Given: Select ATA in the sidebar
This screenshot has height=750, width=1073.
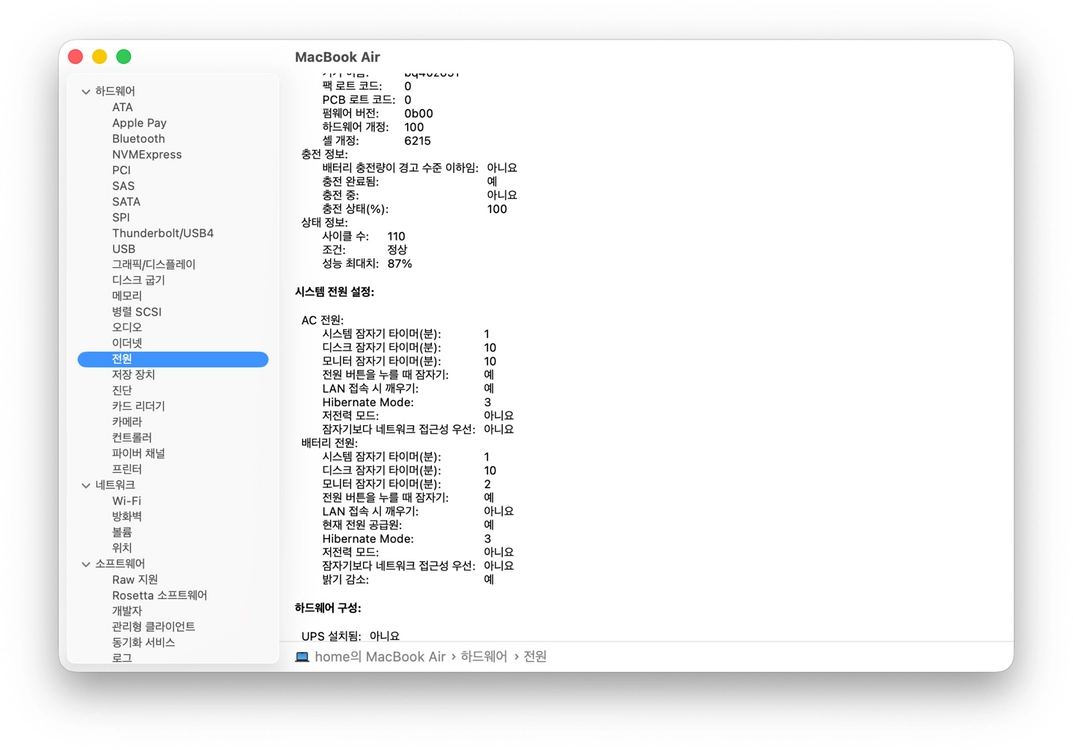Looking at the screenshot, I should pyautogui.click(x=122, y=107).
